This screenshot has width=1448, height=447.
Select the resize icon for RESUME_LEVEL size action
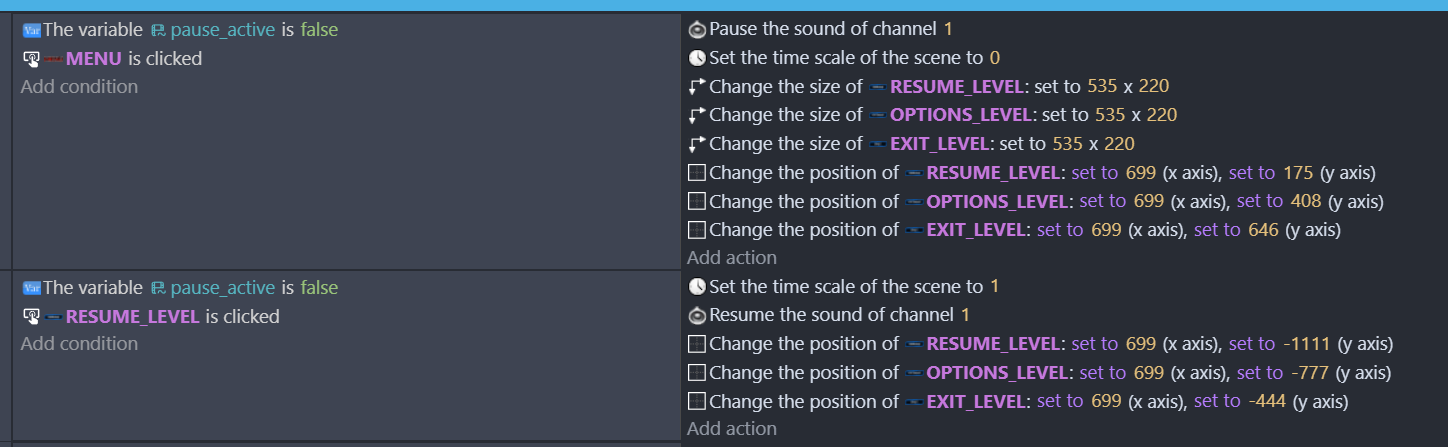[x=698, y=86]
